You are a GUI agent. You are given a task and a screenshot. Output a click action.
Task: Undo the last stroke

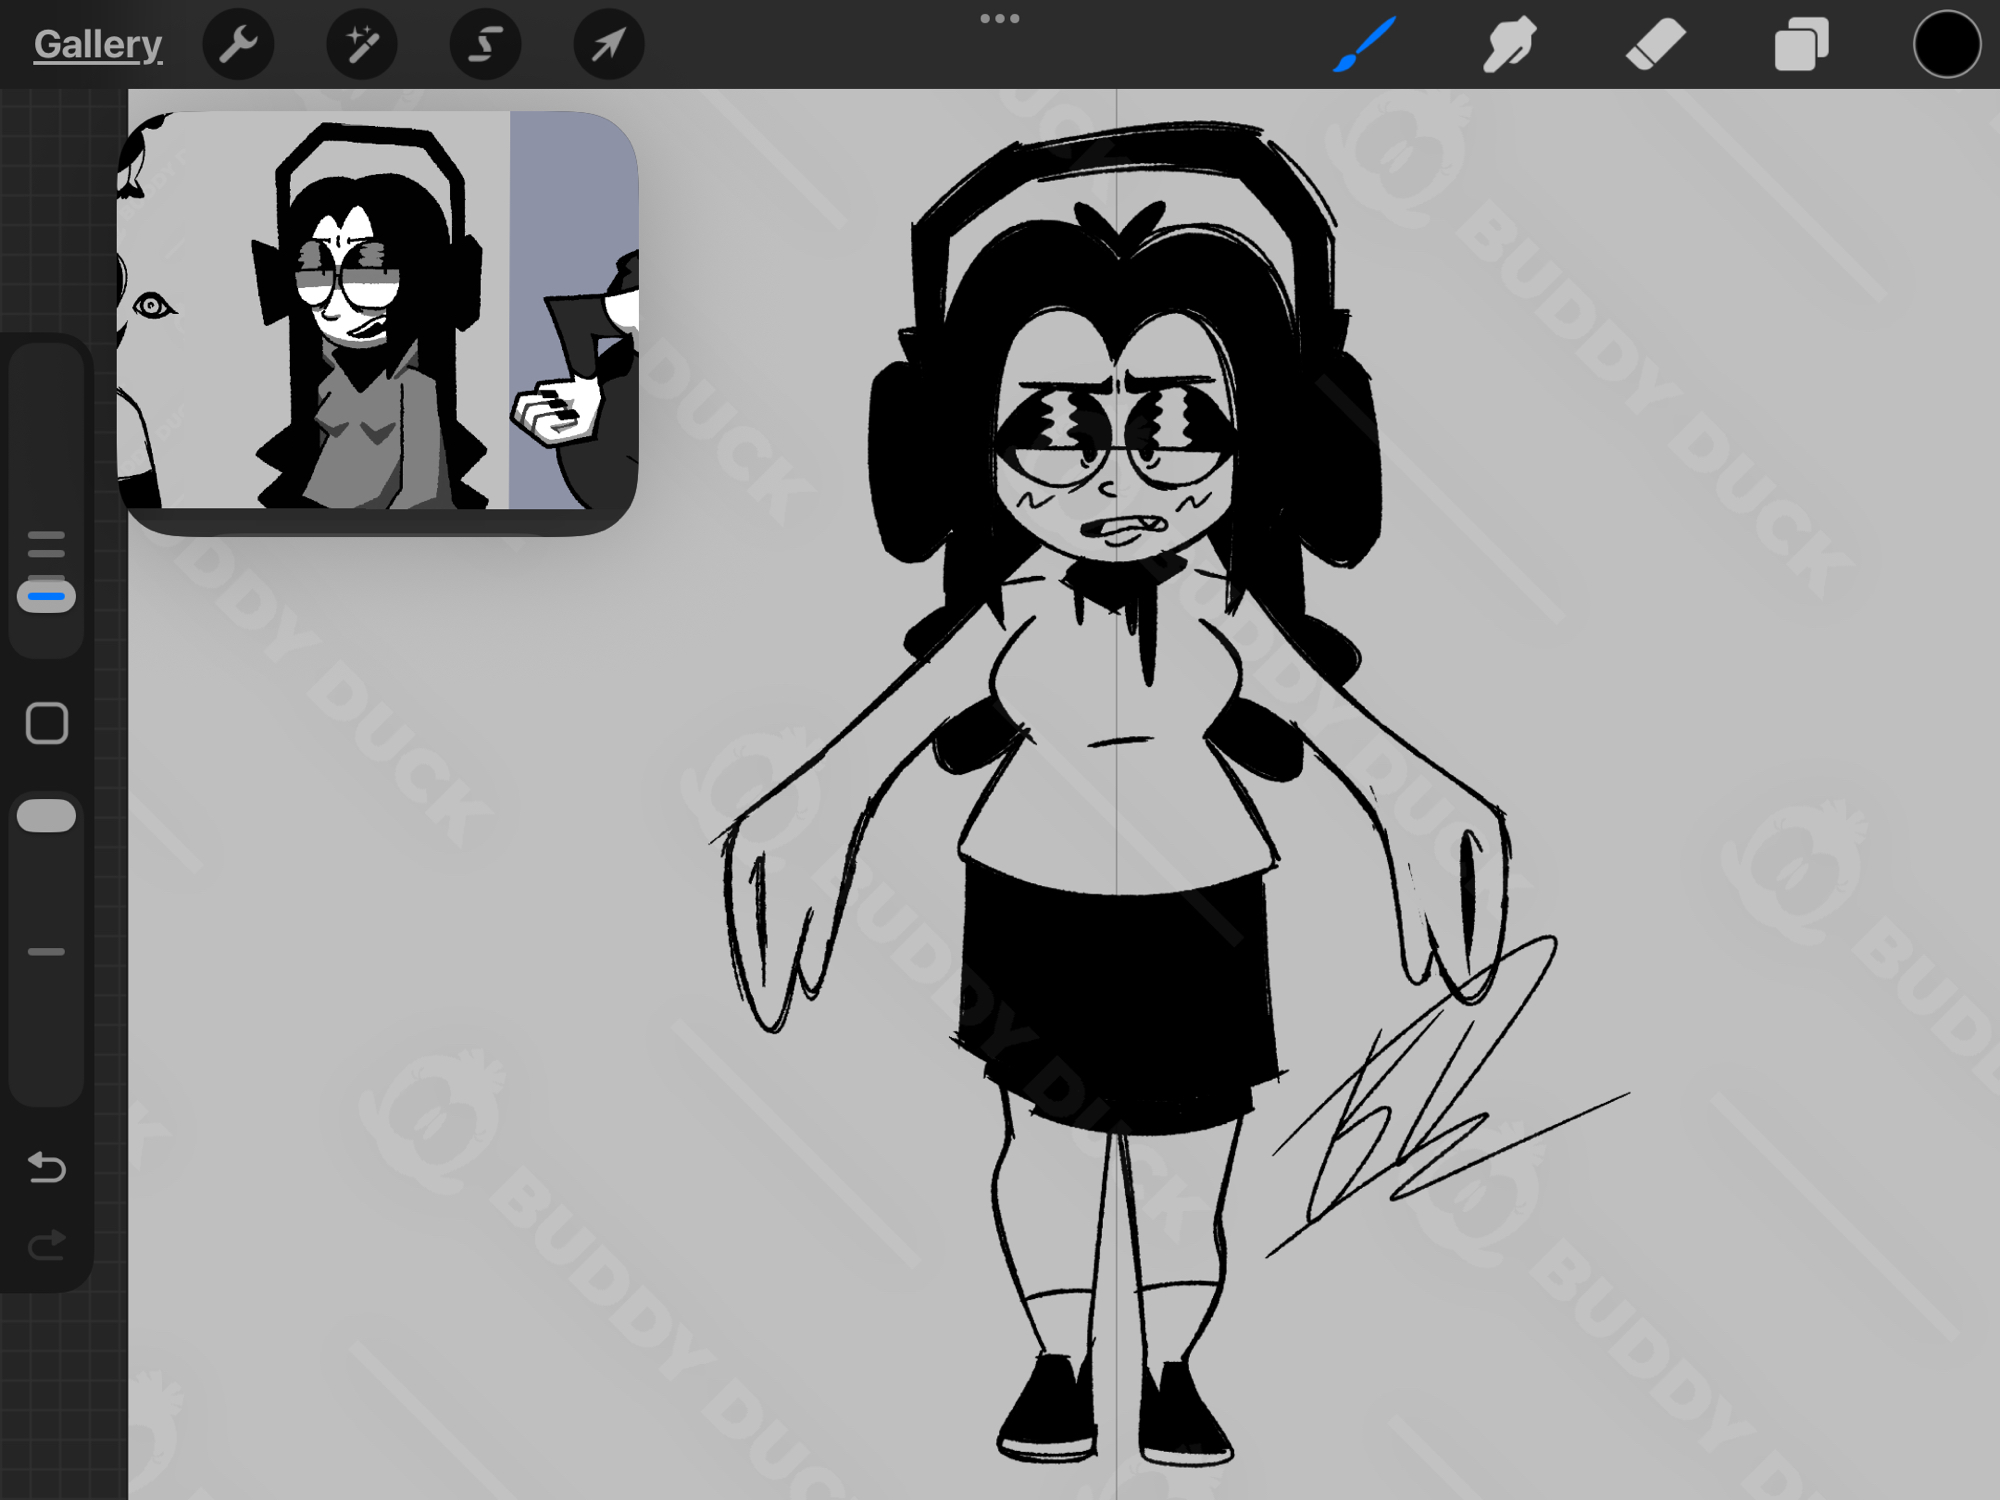pos(46,1167)
